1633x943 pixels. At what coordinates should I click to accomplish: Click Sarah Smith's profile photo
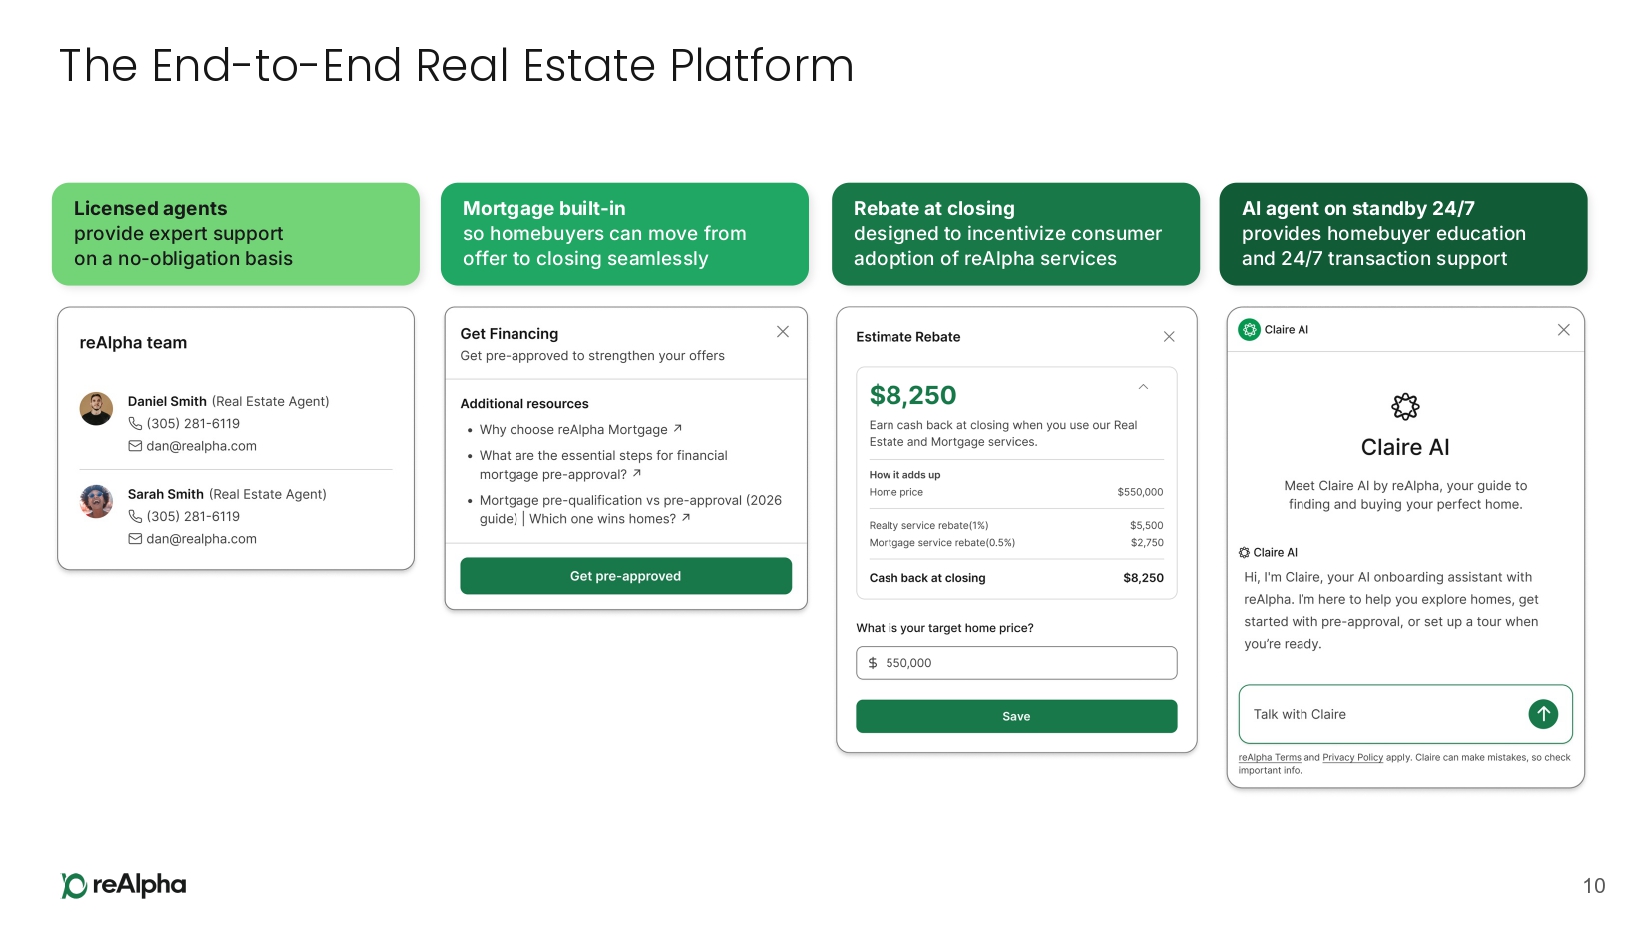pyautogui.click(x=96, y=501)
